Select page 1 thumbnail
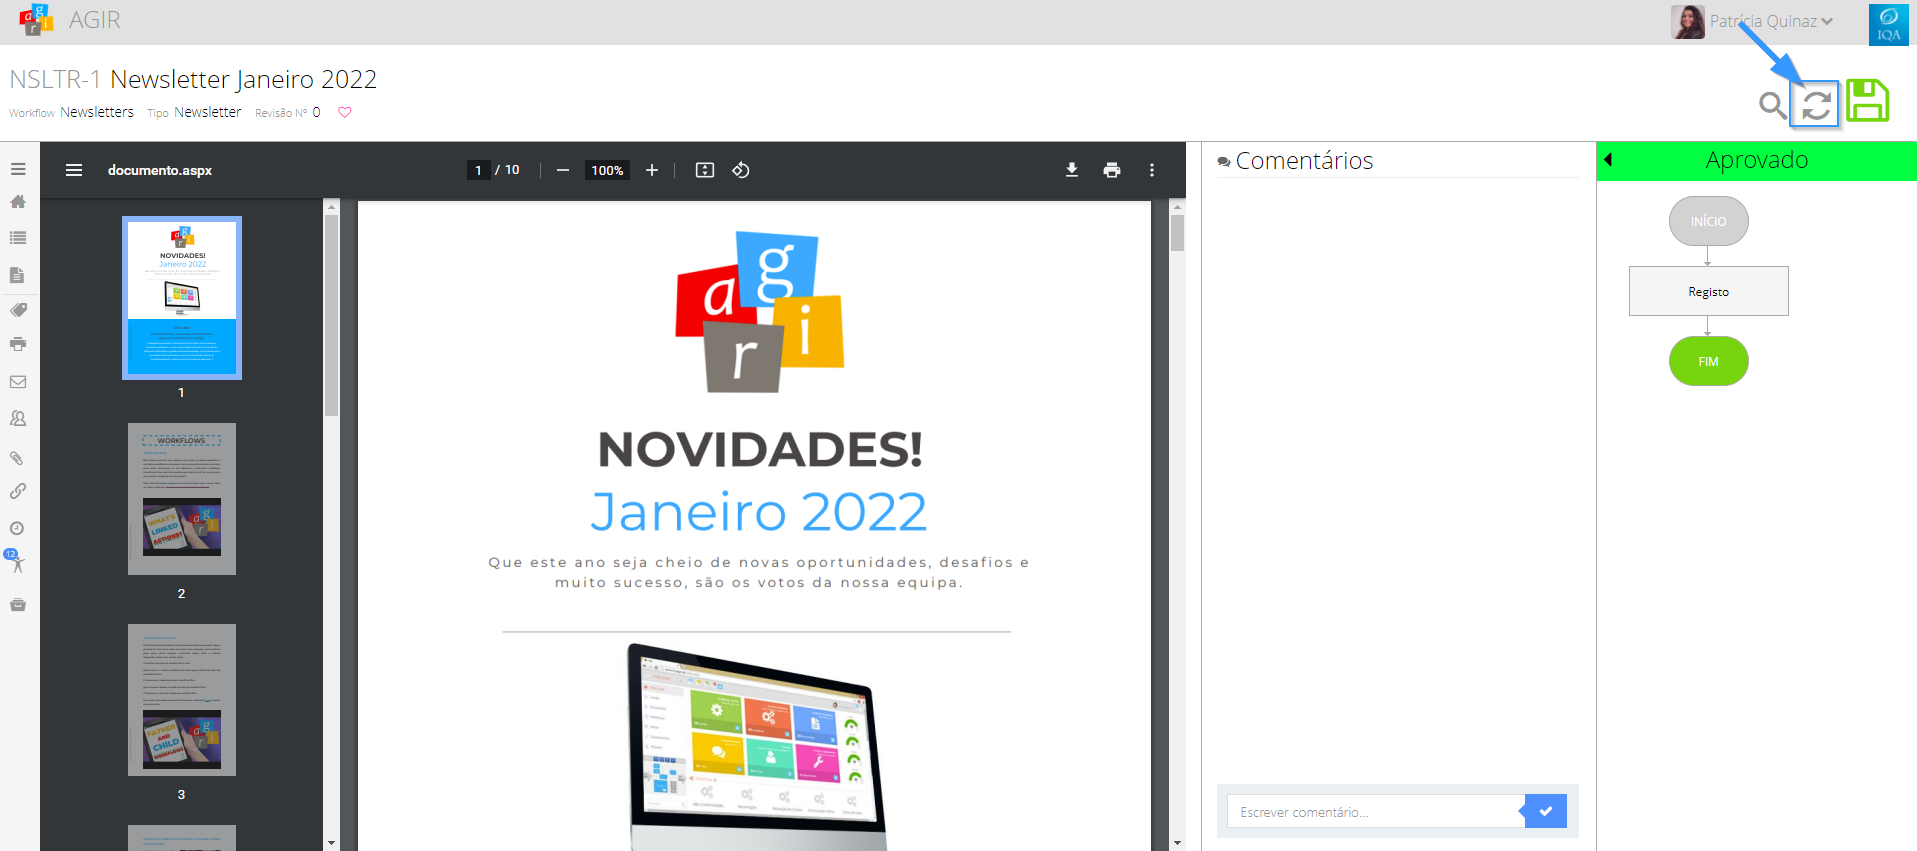The height and width of the screenshot is (851, 1917). 182,298
